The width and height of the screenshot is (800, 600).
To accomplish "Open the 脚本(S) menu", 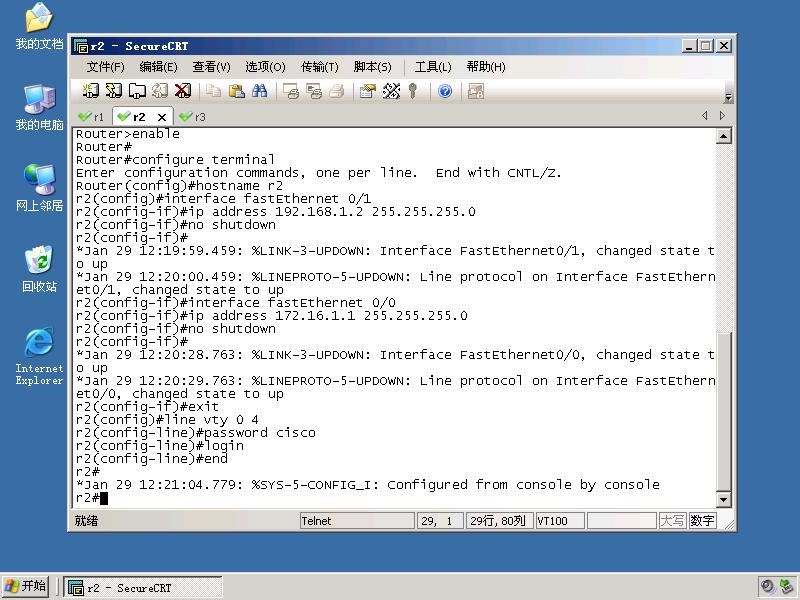I will 372,67.
